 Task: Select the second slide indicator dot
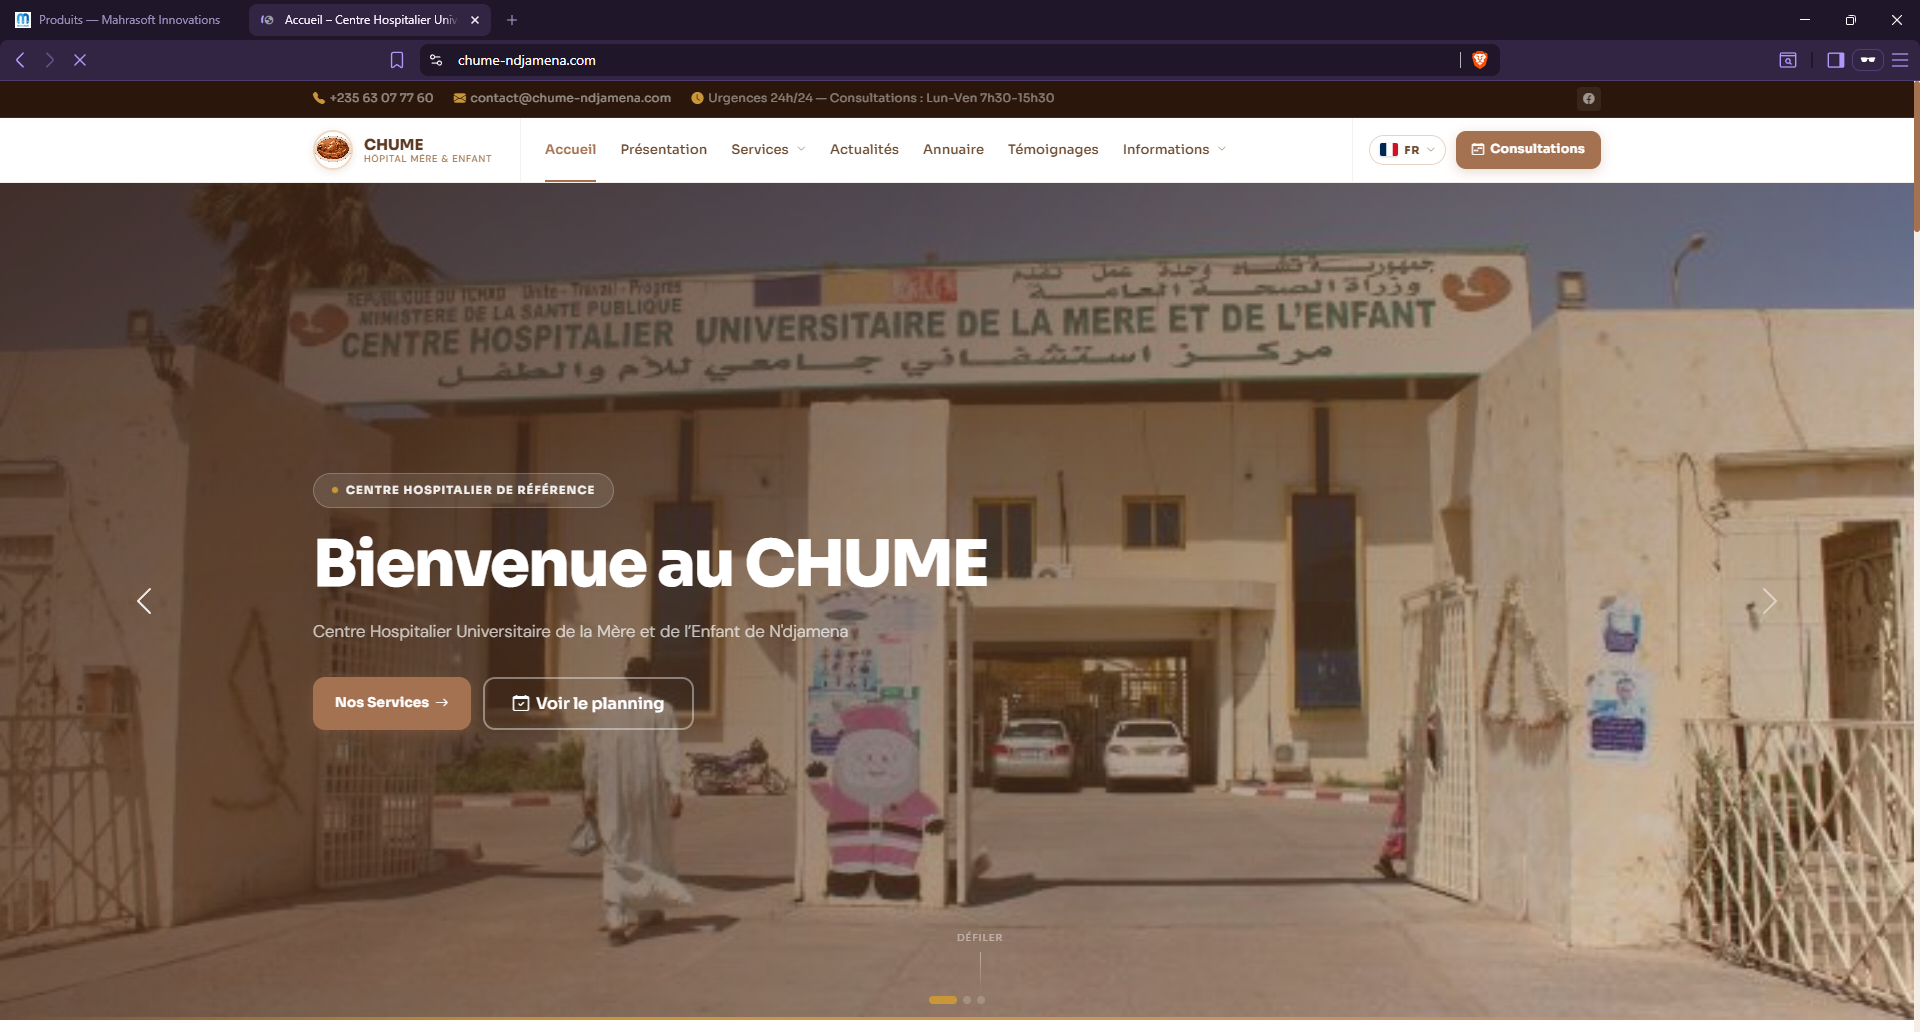[x=967, y=1000]
